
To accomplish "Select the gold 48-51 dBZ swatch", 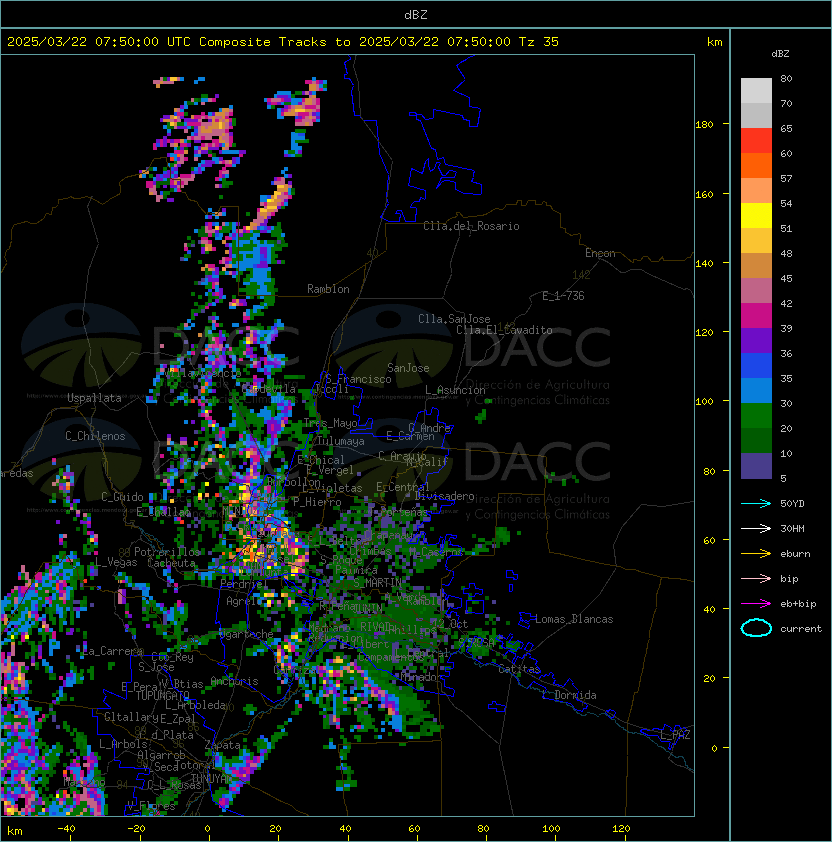I will coord(756,241).
